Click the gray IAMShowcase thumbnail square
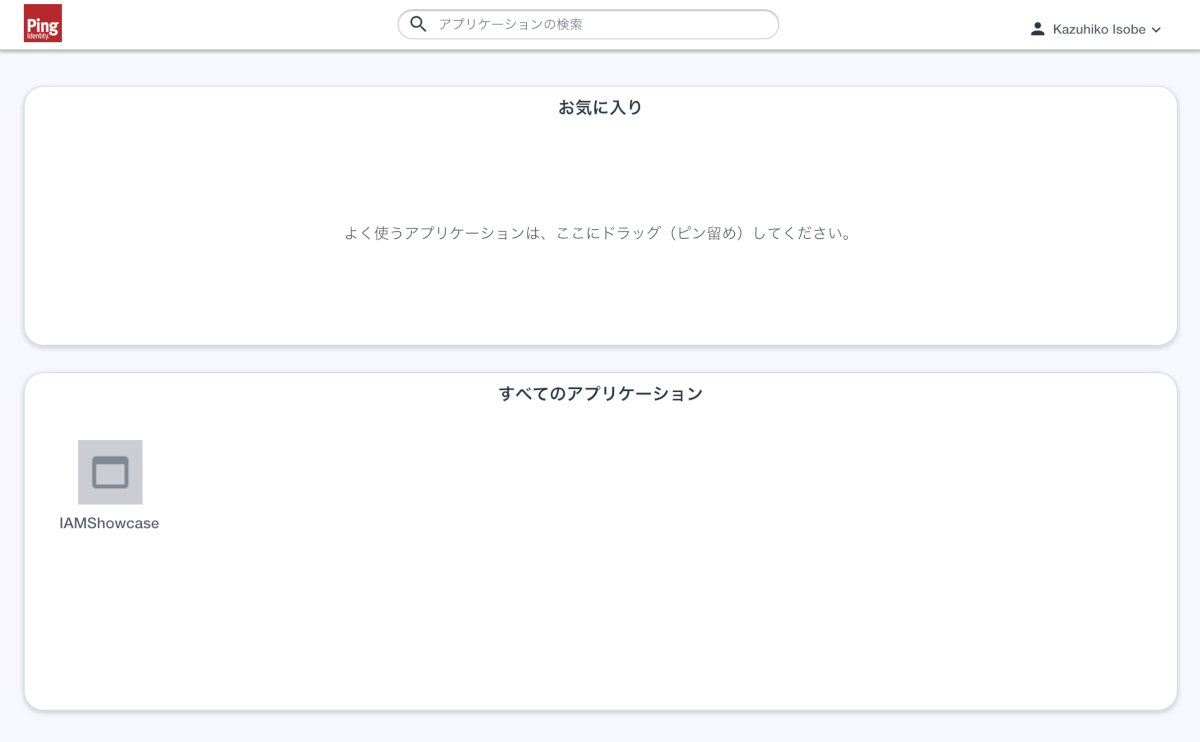 [110, 472]
